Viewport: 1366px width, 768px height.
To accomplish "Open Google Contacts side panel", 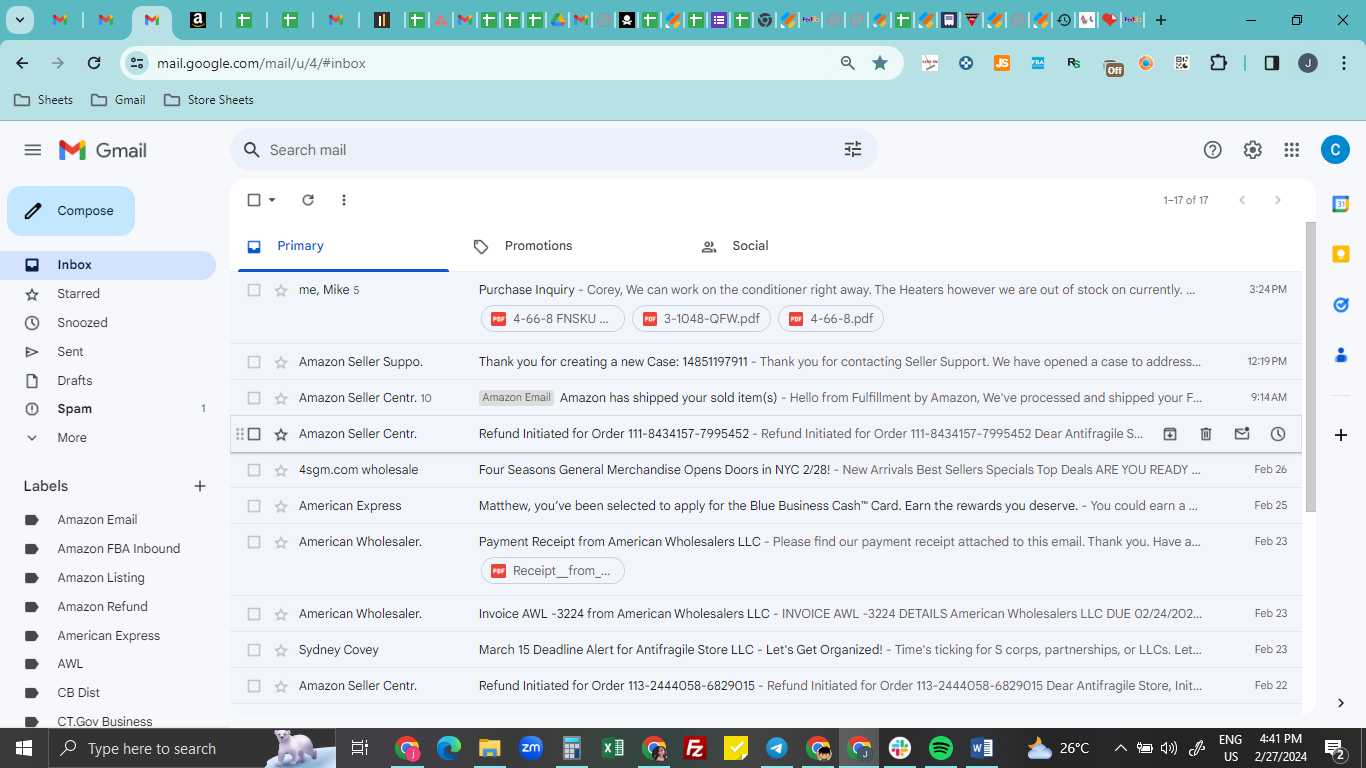I will 1341,354.
